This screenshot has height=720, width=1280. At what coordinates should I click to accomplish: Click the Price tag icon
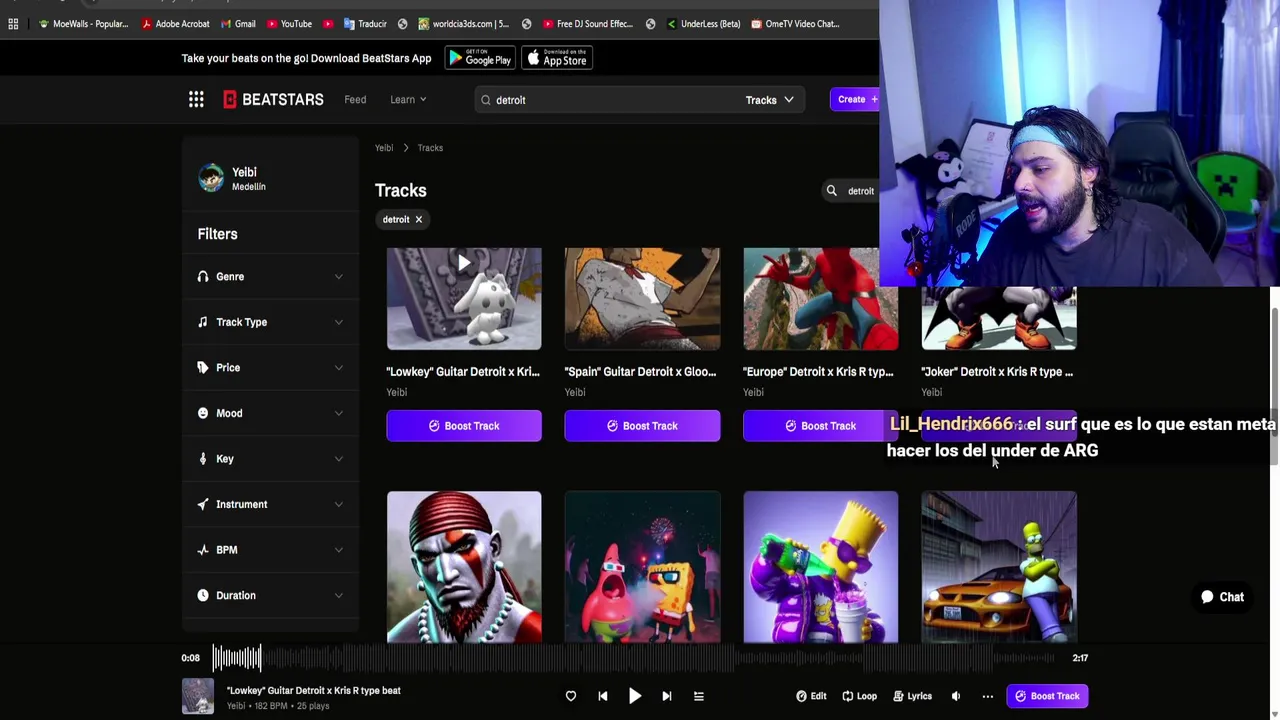[203, 367]
